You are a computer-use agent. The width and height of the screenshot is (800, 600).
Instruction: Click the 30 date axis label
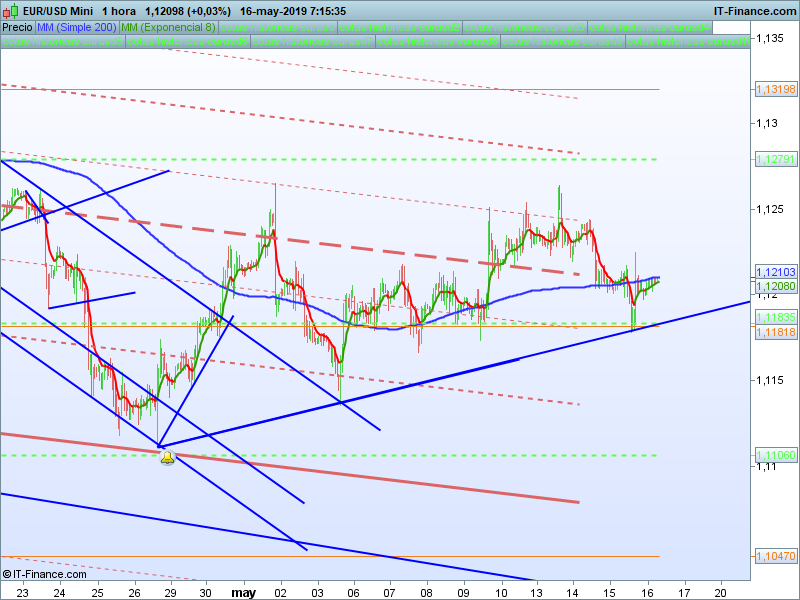[x=206, y=592]
